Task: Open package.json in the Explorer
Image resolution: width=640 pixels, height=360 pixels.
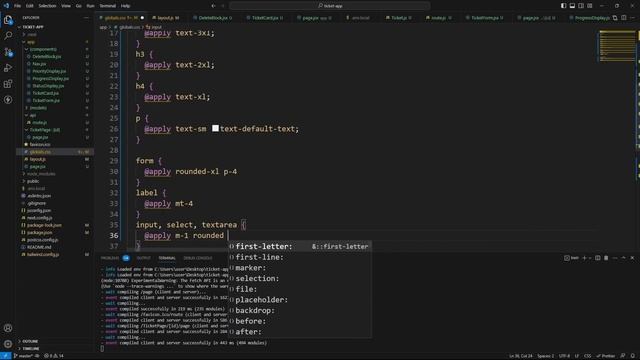Action: pos(55,232)
